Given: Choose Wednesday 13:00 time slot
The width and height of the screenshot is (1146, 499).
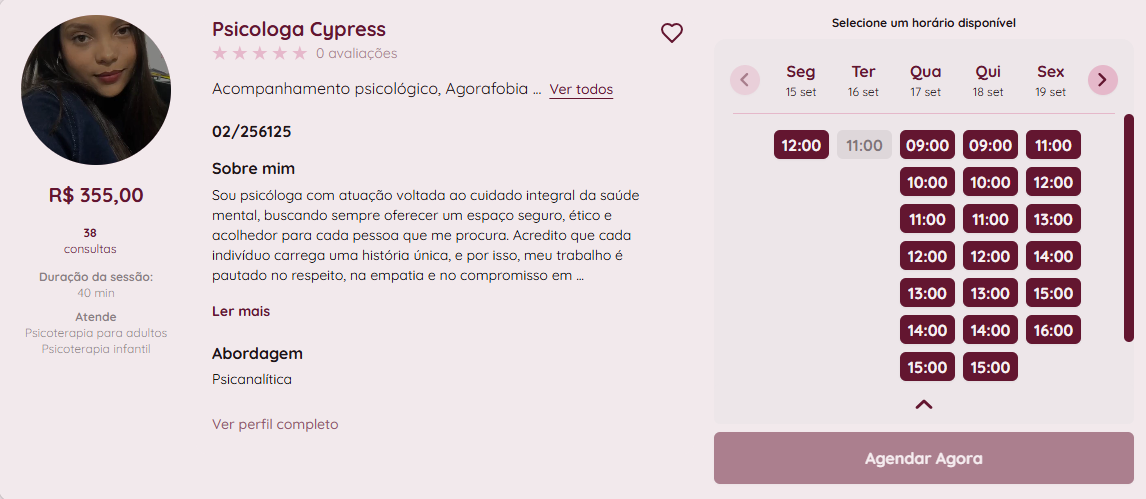Looking at the screenshot, I should [927, 293].
